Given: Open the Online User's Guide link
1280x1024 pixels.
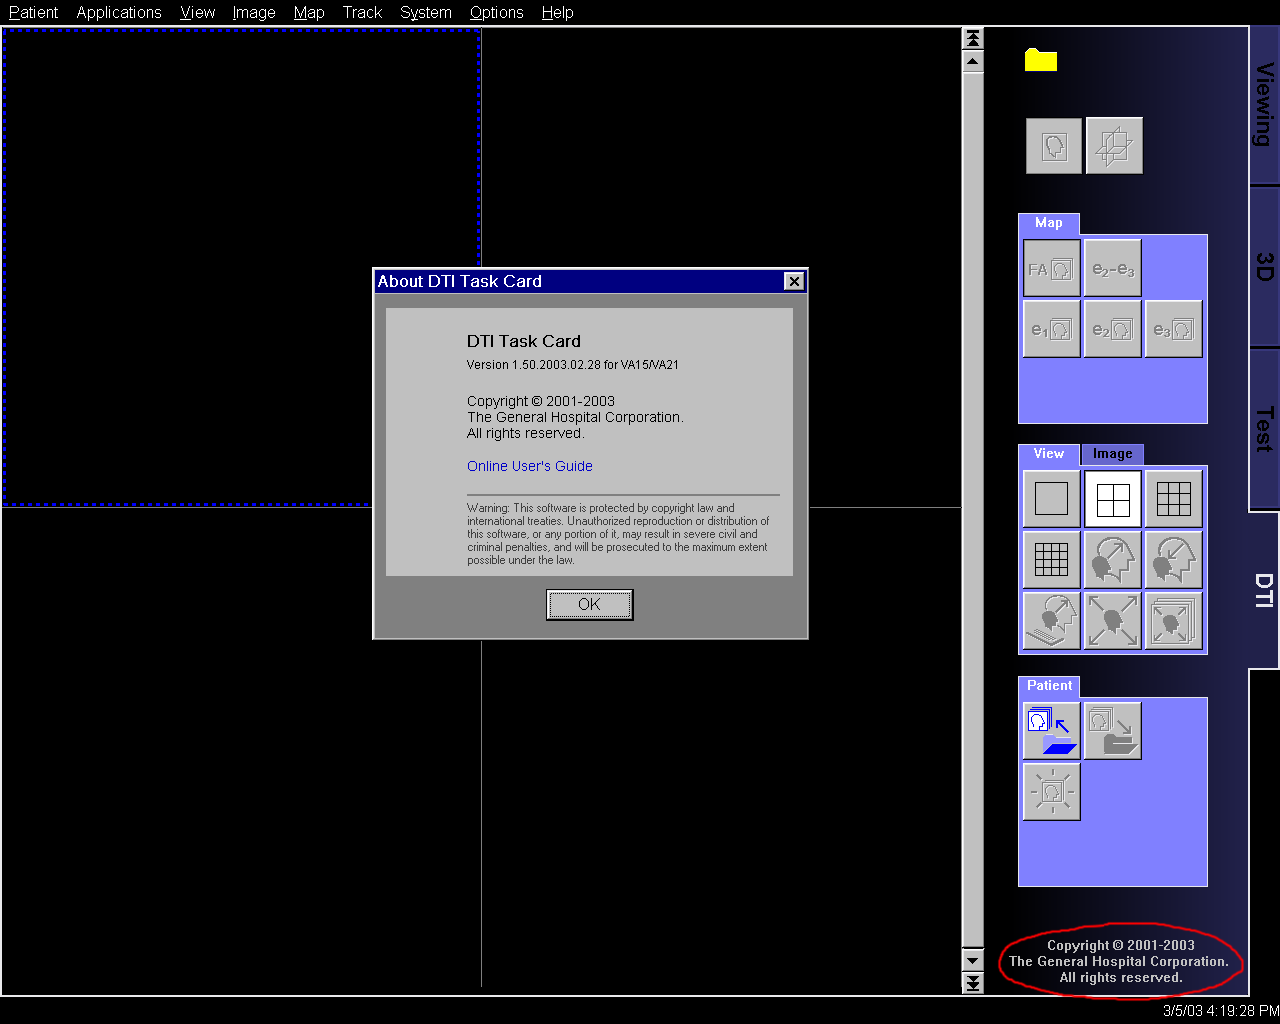Looking at the screenshot, I should pyautogui.click(x=530, y=466).
